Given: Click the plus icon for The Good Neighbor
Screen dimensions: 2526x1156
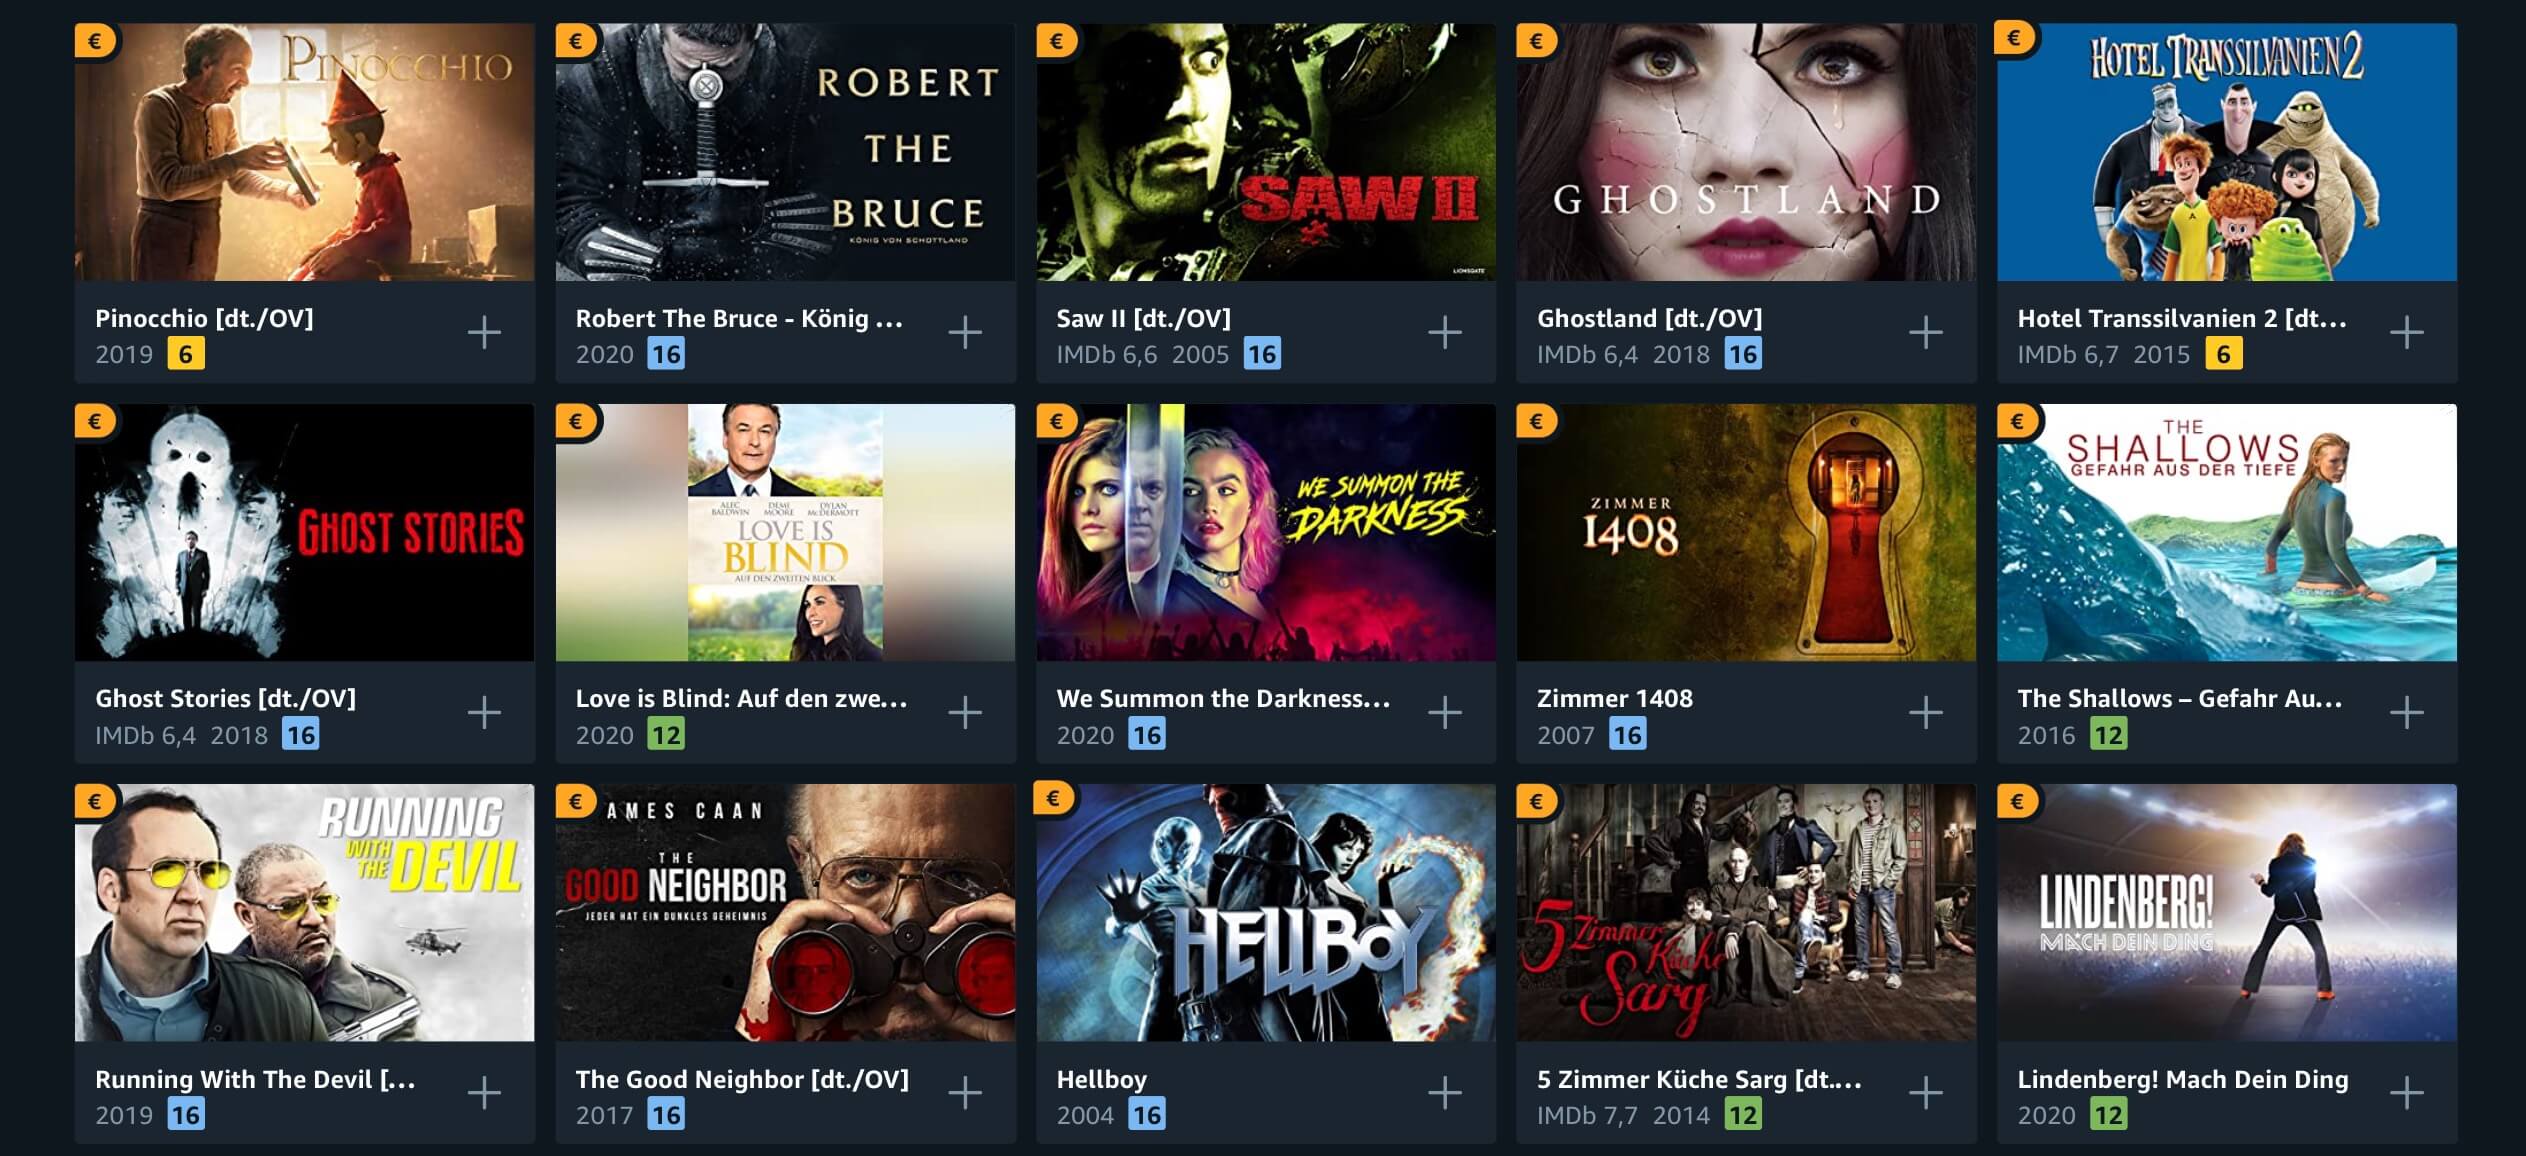Looking at the screenshot, I should pos(965,1093).
